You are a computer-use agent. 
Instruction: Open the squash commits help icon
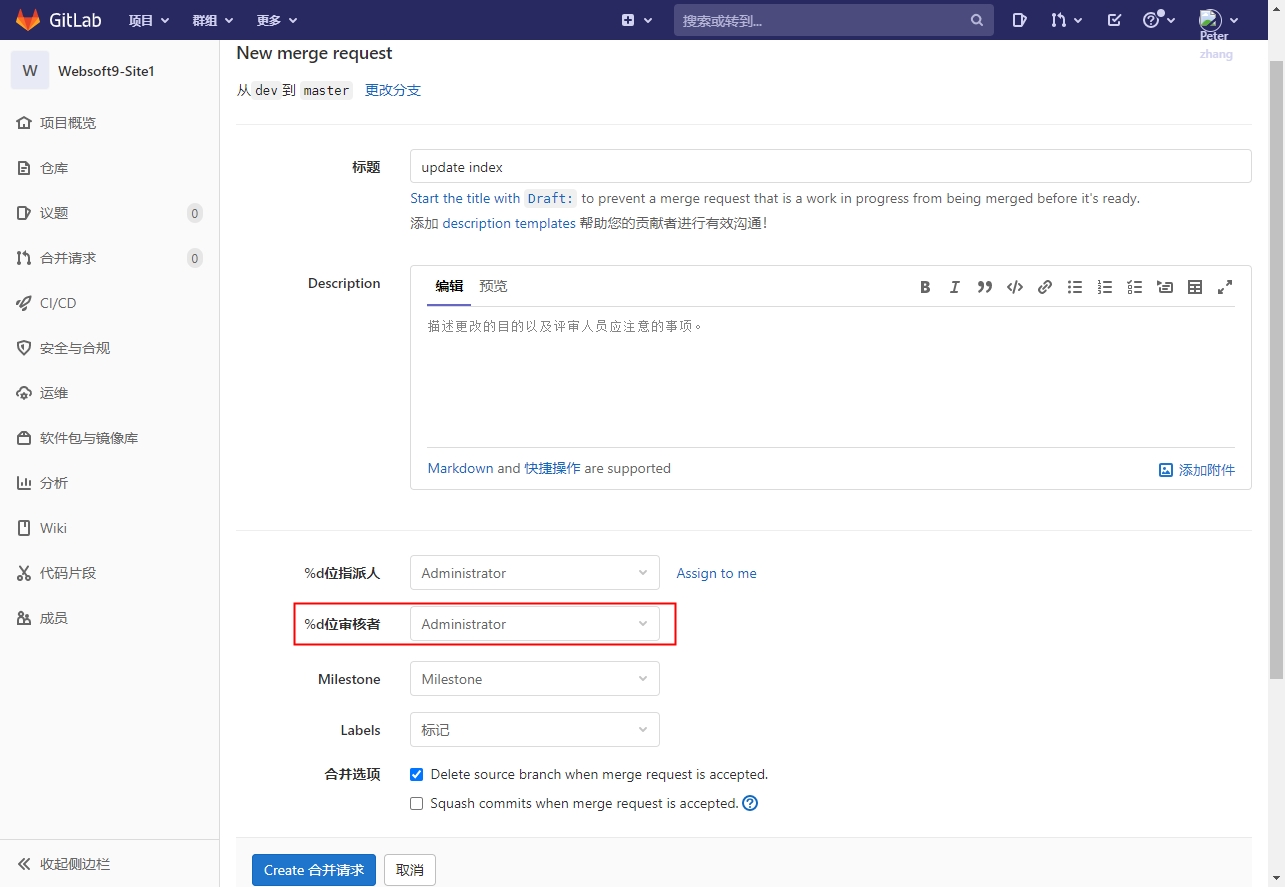tap(750, 803)
